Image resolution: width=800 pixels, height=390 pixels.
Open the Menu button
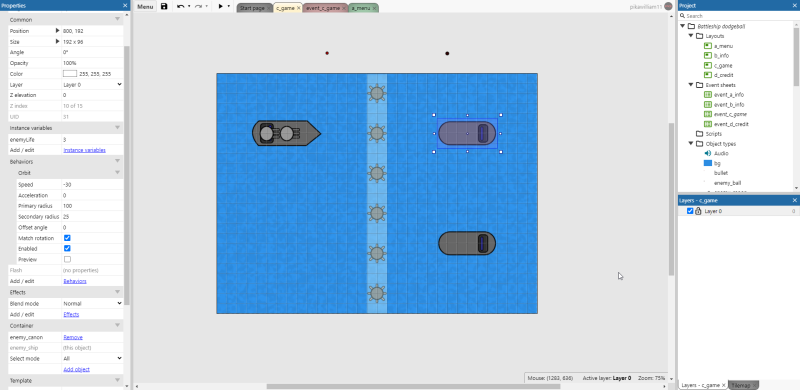(x=145, y=7)
